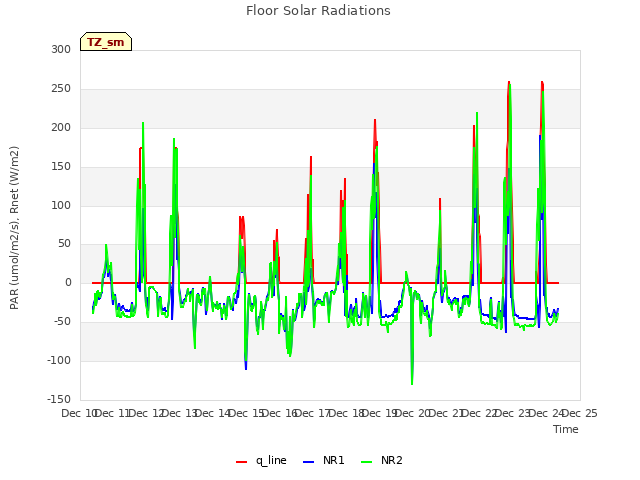The image size is (640, 480).
Task: Click y-axis tick value -150
Action: (x=60, y=399)
